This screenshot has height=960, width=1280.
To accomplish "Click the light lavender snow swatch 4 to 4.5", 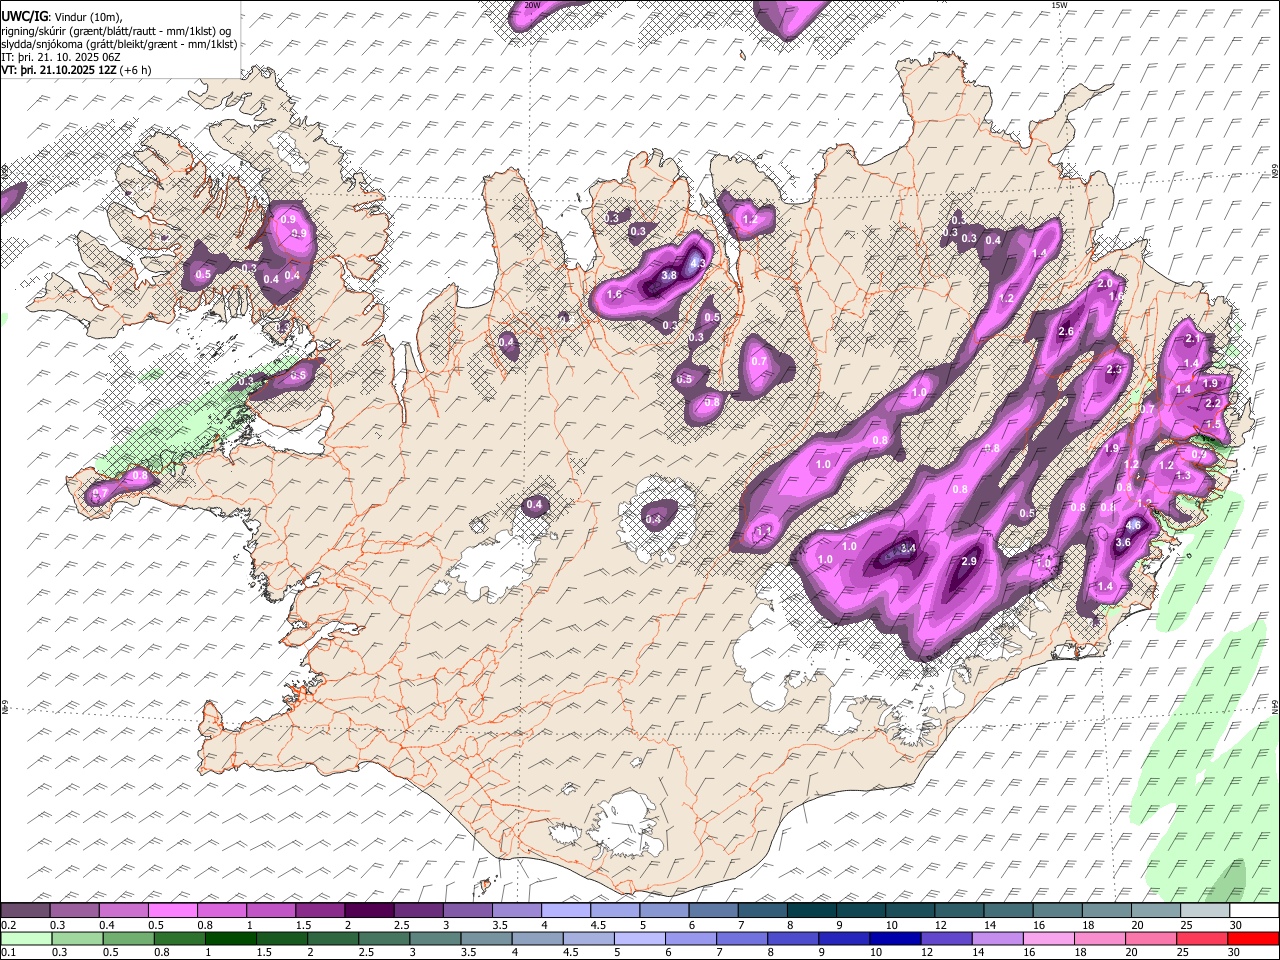I will [565, 911].
